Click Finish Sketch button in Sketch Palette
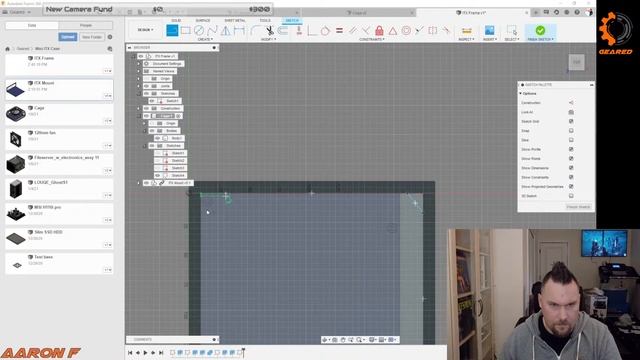 pyautogui.click(x=578, y=207)
